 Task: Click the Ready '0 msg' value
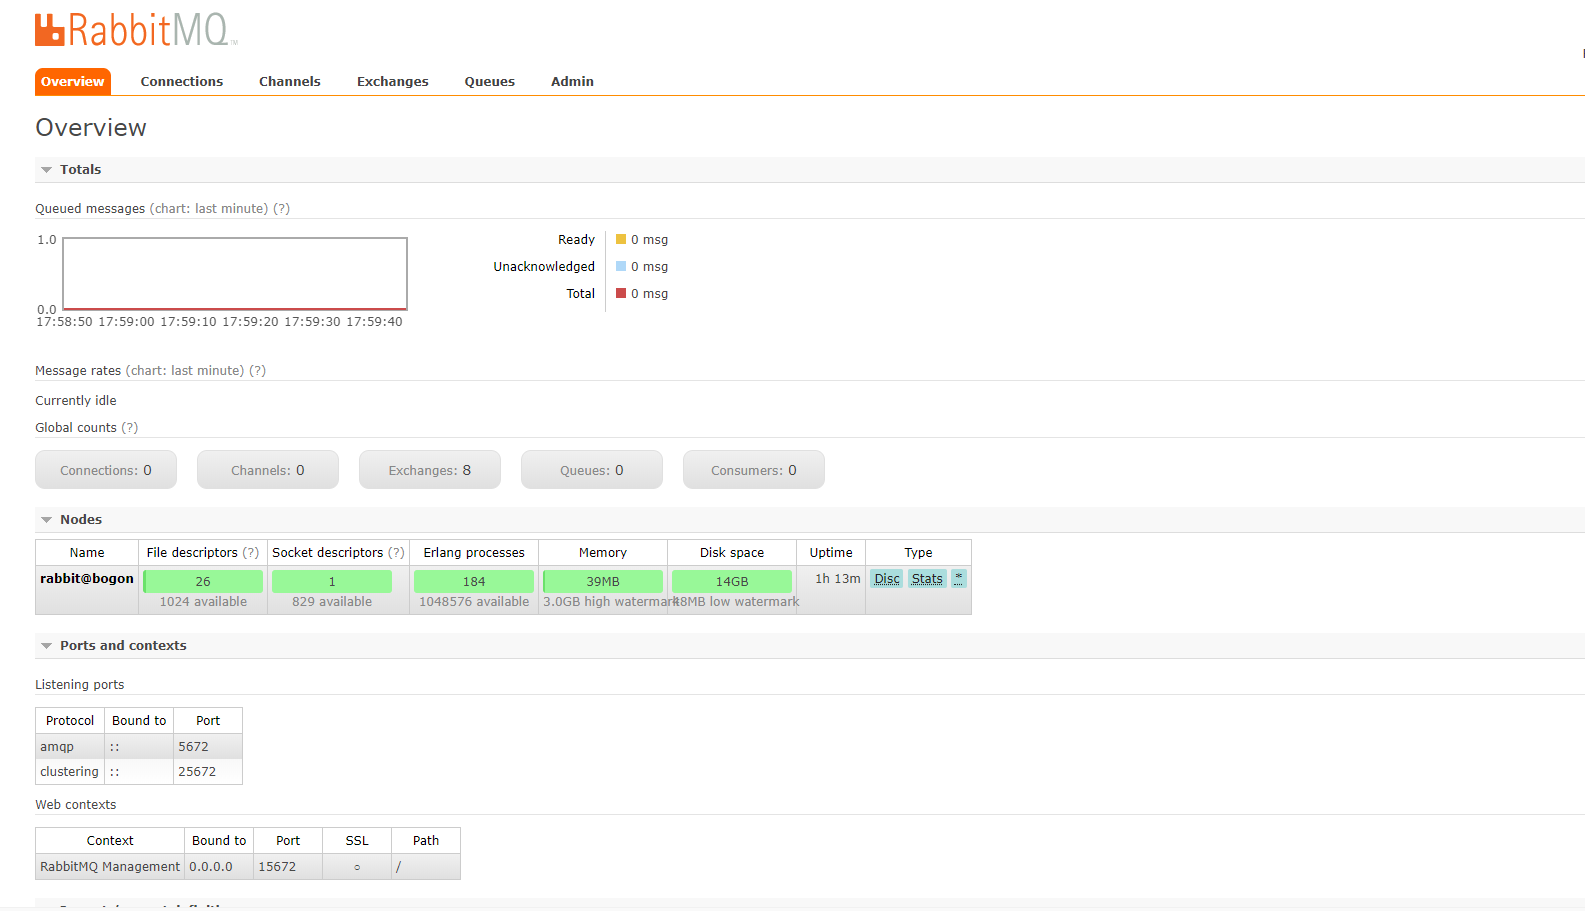[x=650, y=240]
